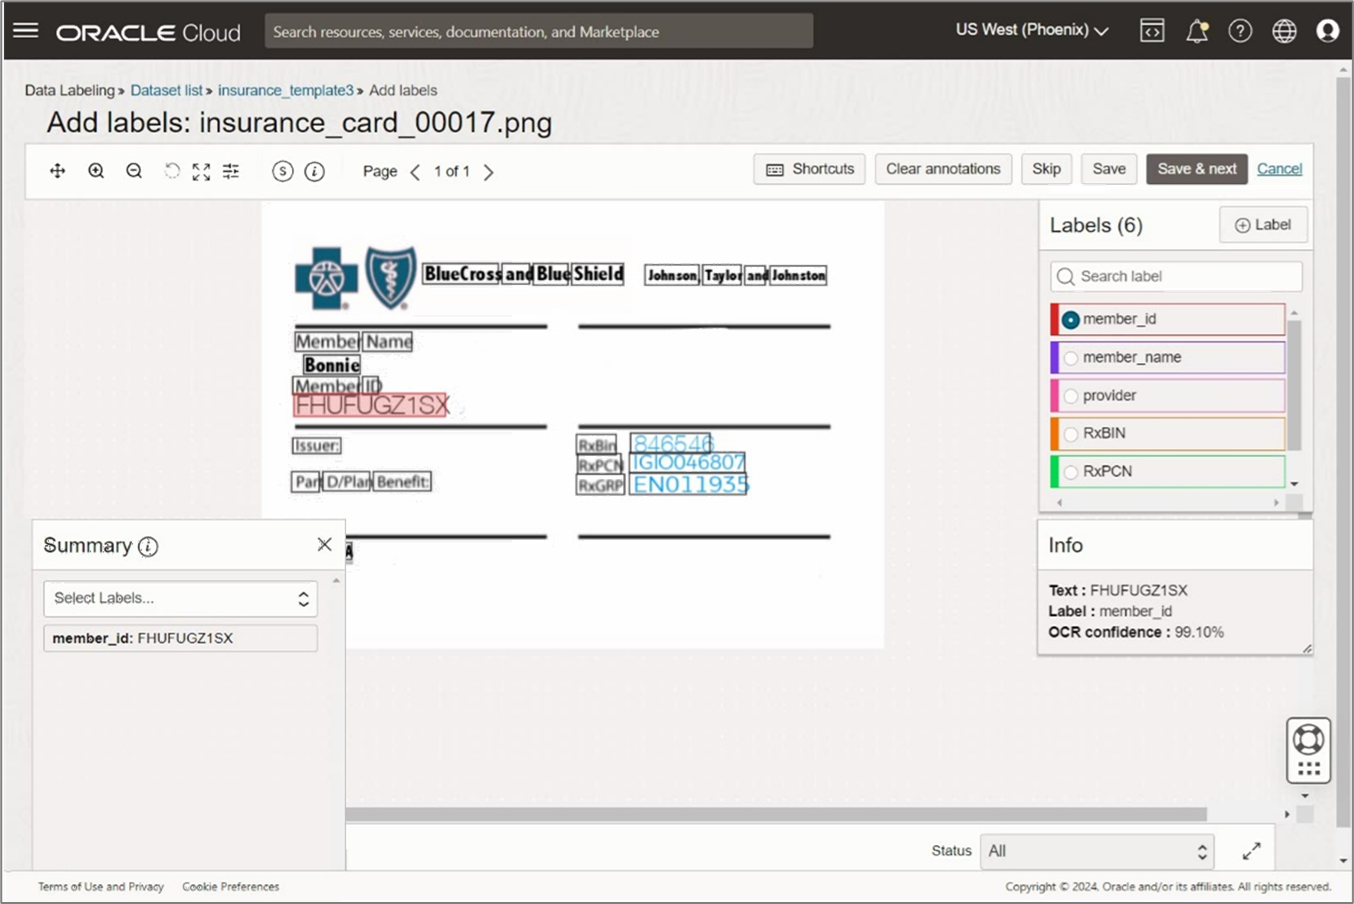Open the Select Labels dropdown in Summary
This screenshot has width=1354, height=904.
(x=180, y=598)
